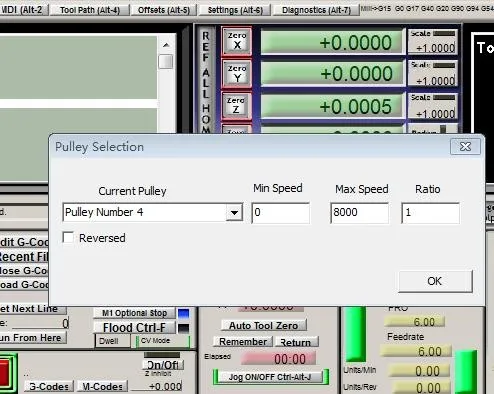The width and height of the screenshot is (494, 394).
Task: Click the Return button
Action: coord(296,342)
